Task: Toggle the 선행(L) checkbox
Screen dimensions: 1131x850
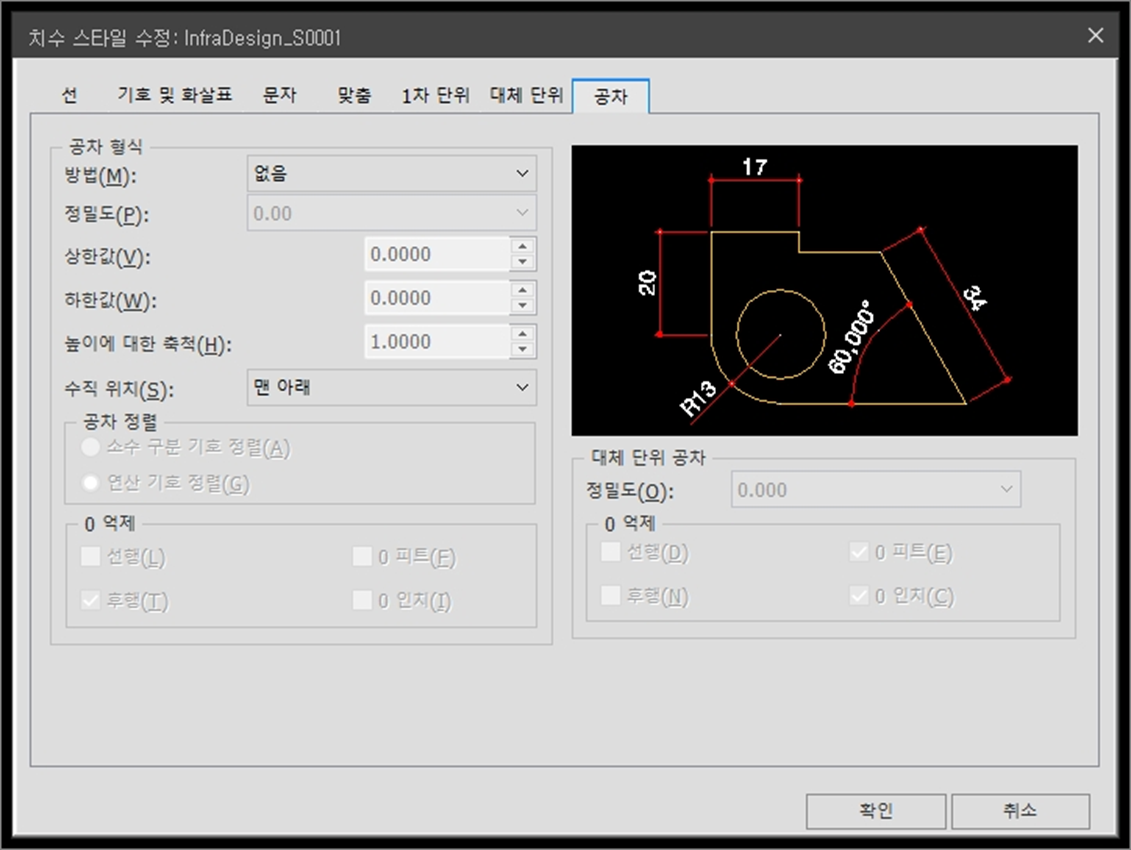Action: (x=91, y=557)
